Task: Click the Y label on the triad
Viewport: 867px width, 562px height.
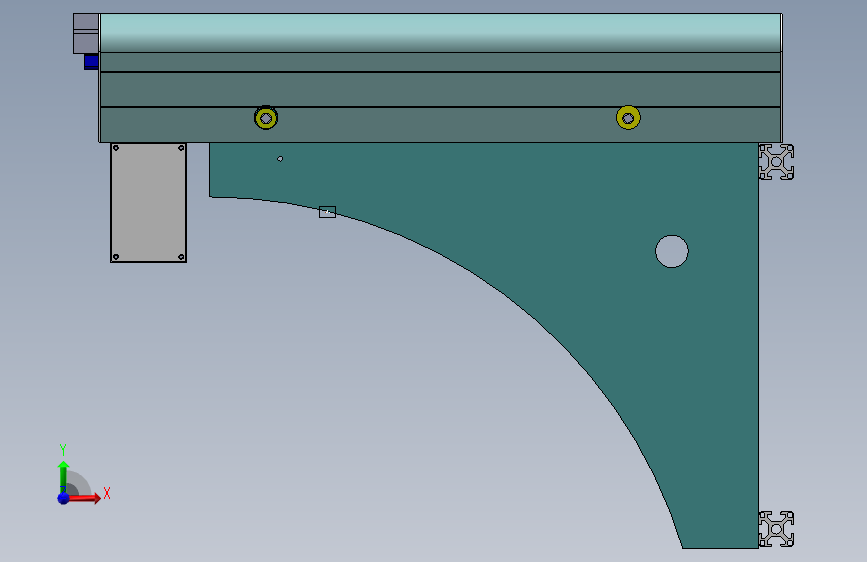Action: click(x=63, y=450)
